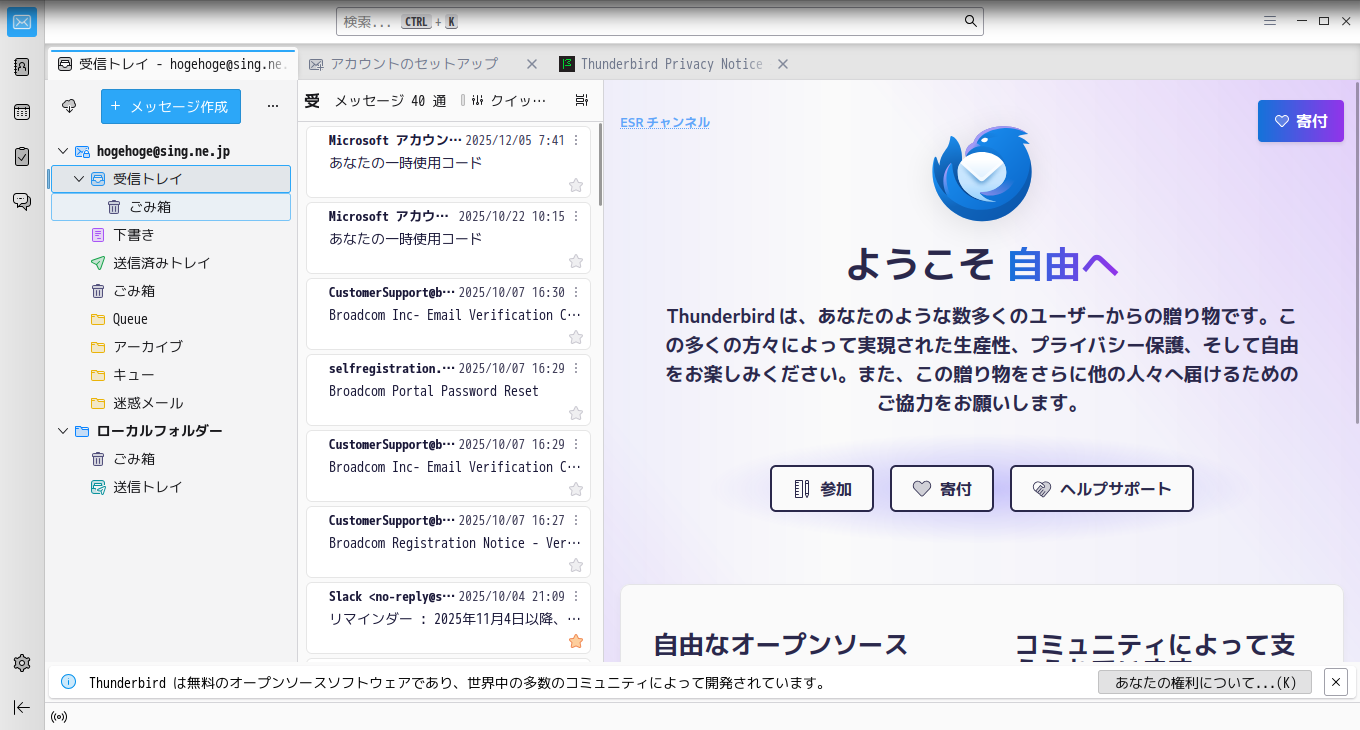
Task: Click あなたの権利について...(K) button
Action: [1205, 682]
